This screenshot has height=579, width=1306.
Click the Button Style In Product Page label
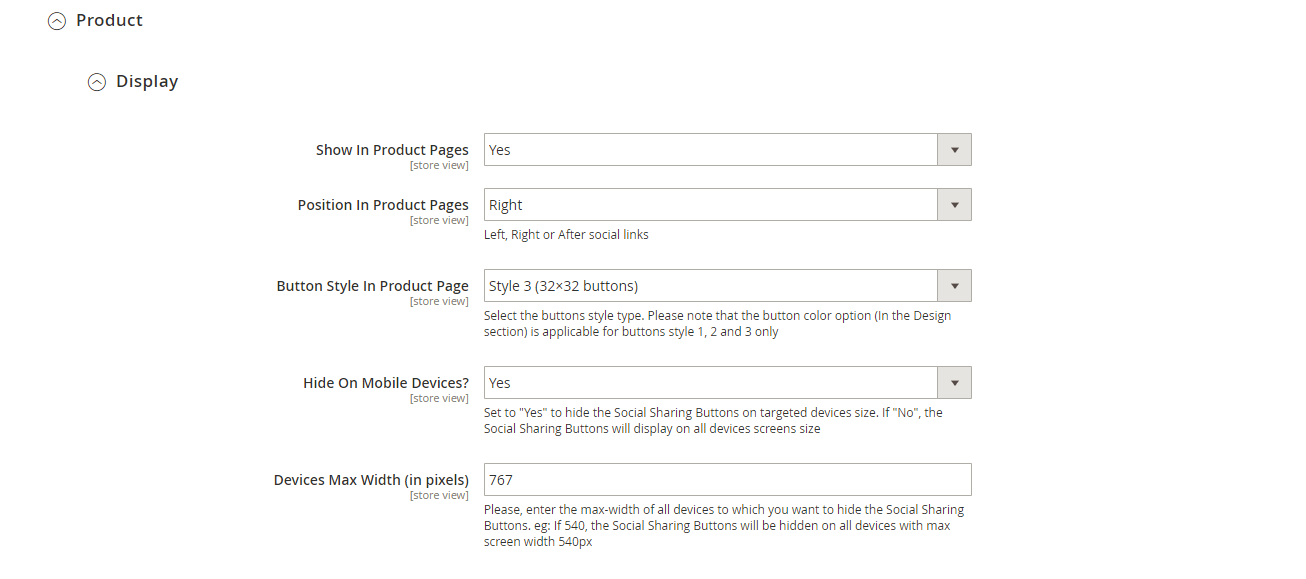tap(372, 286)
